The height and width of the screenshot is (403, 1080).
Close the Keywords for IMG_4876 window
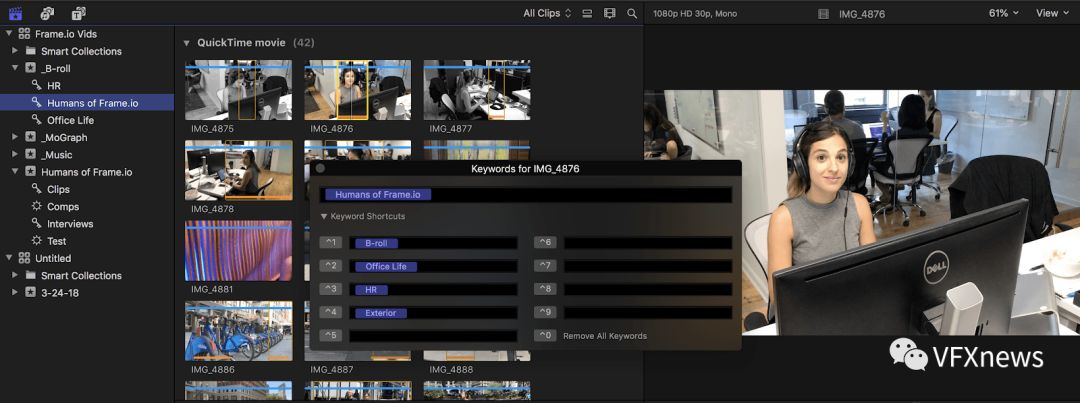click(320, 169)
